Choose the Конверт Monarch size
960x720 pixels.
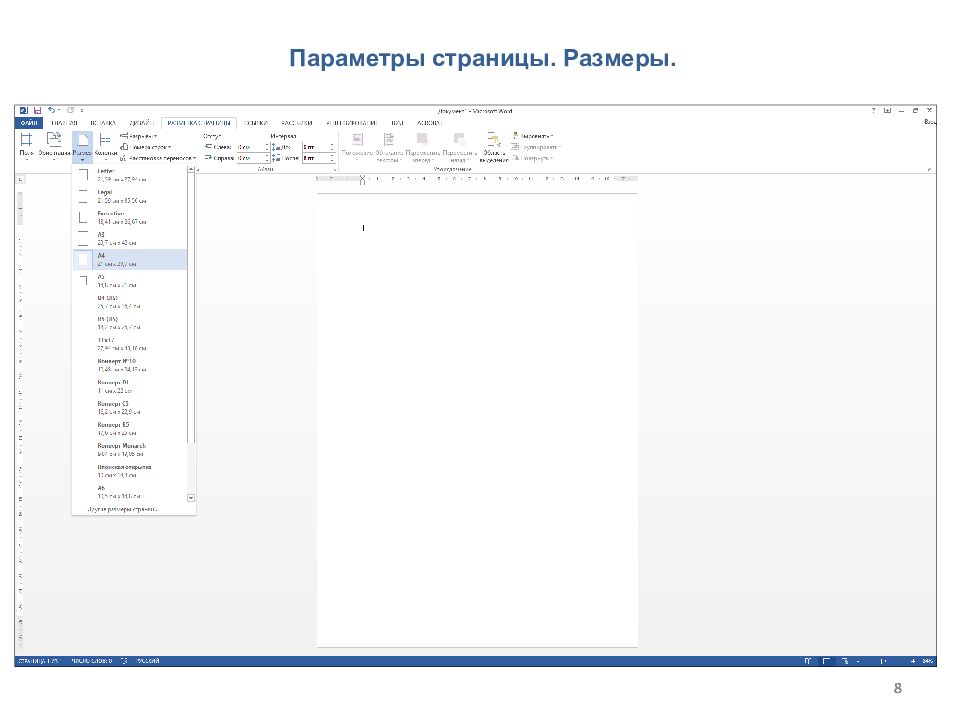tap(130, 450)
